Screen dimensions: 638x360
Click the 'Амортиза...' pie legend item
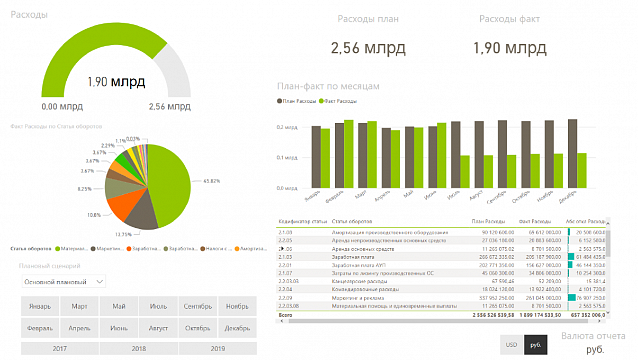pos(251,249)
